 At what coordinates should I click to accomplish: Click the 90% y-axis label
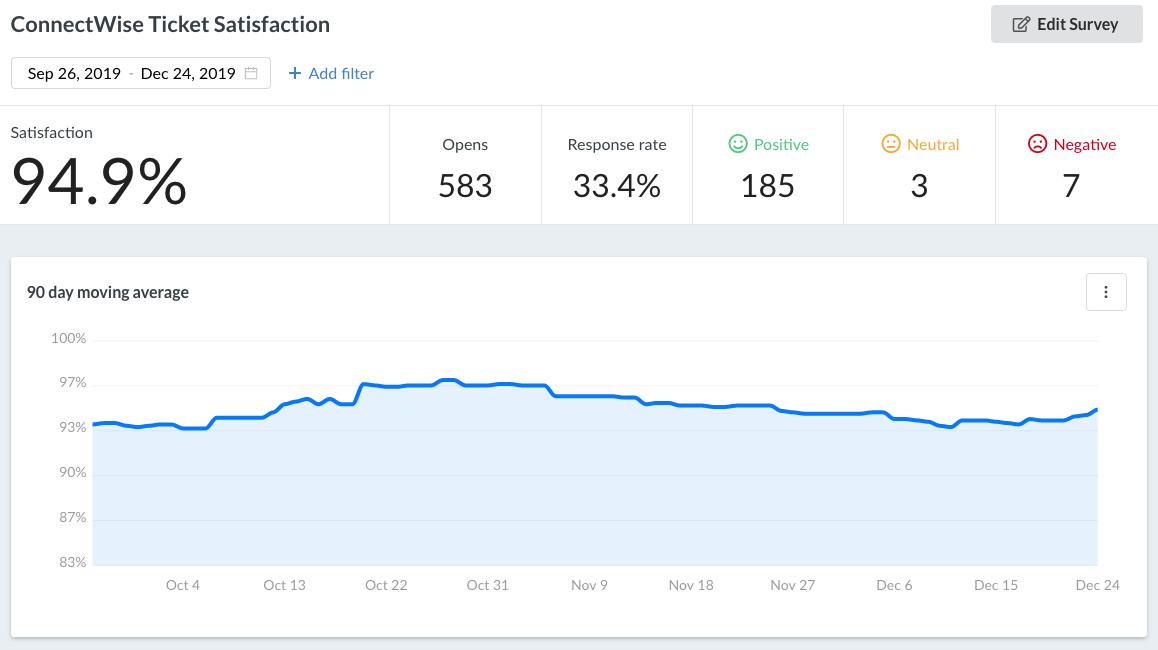click(x=72, y=473)
